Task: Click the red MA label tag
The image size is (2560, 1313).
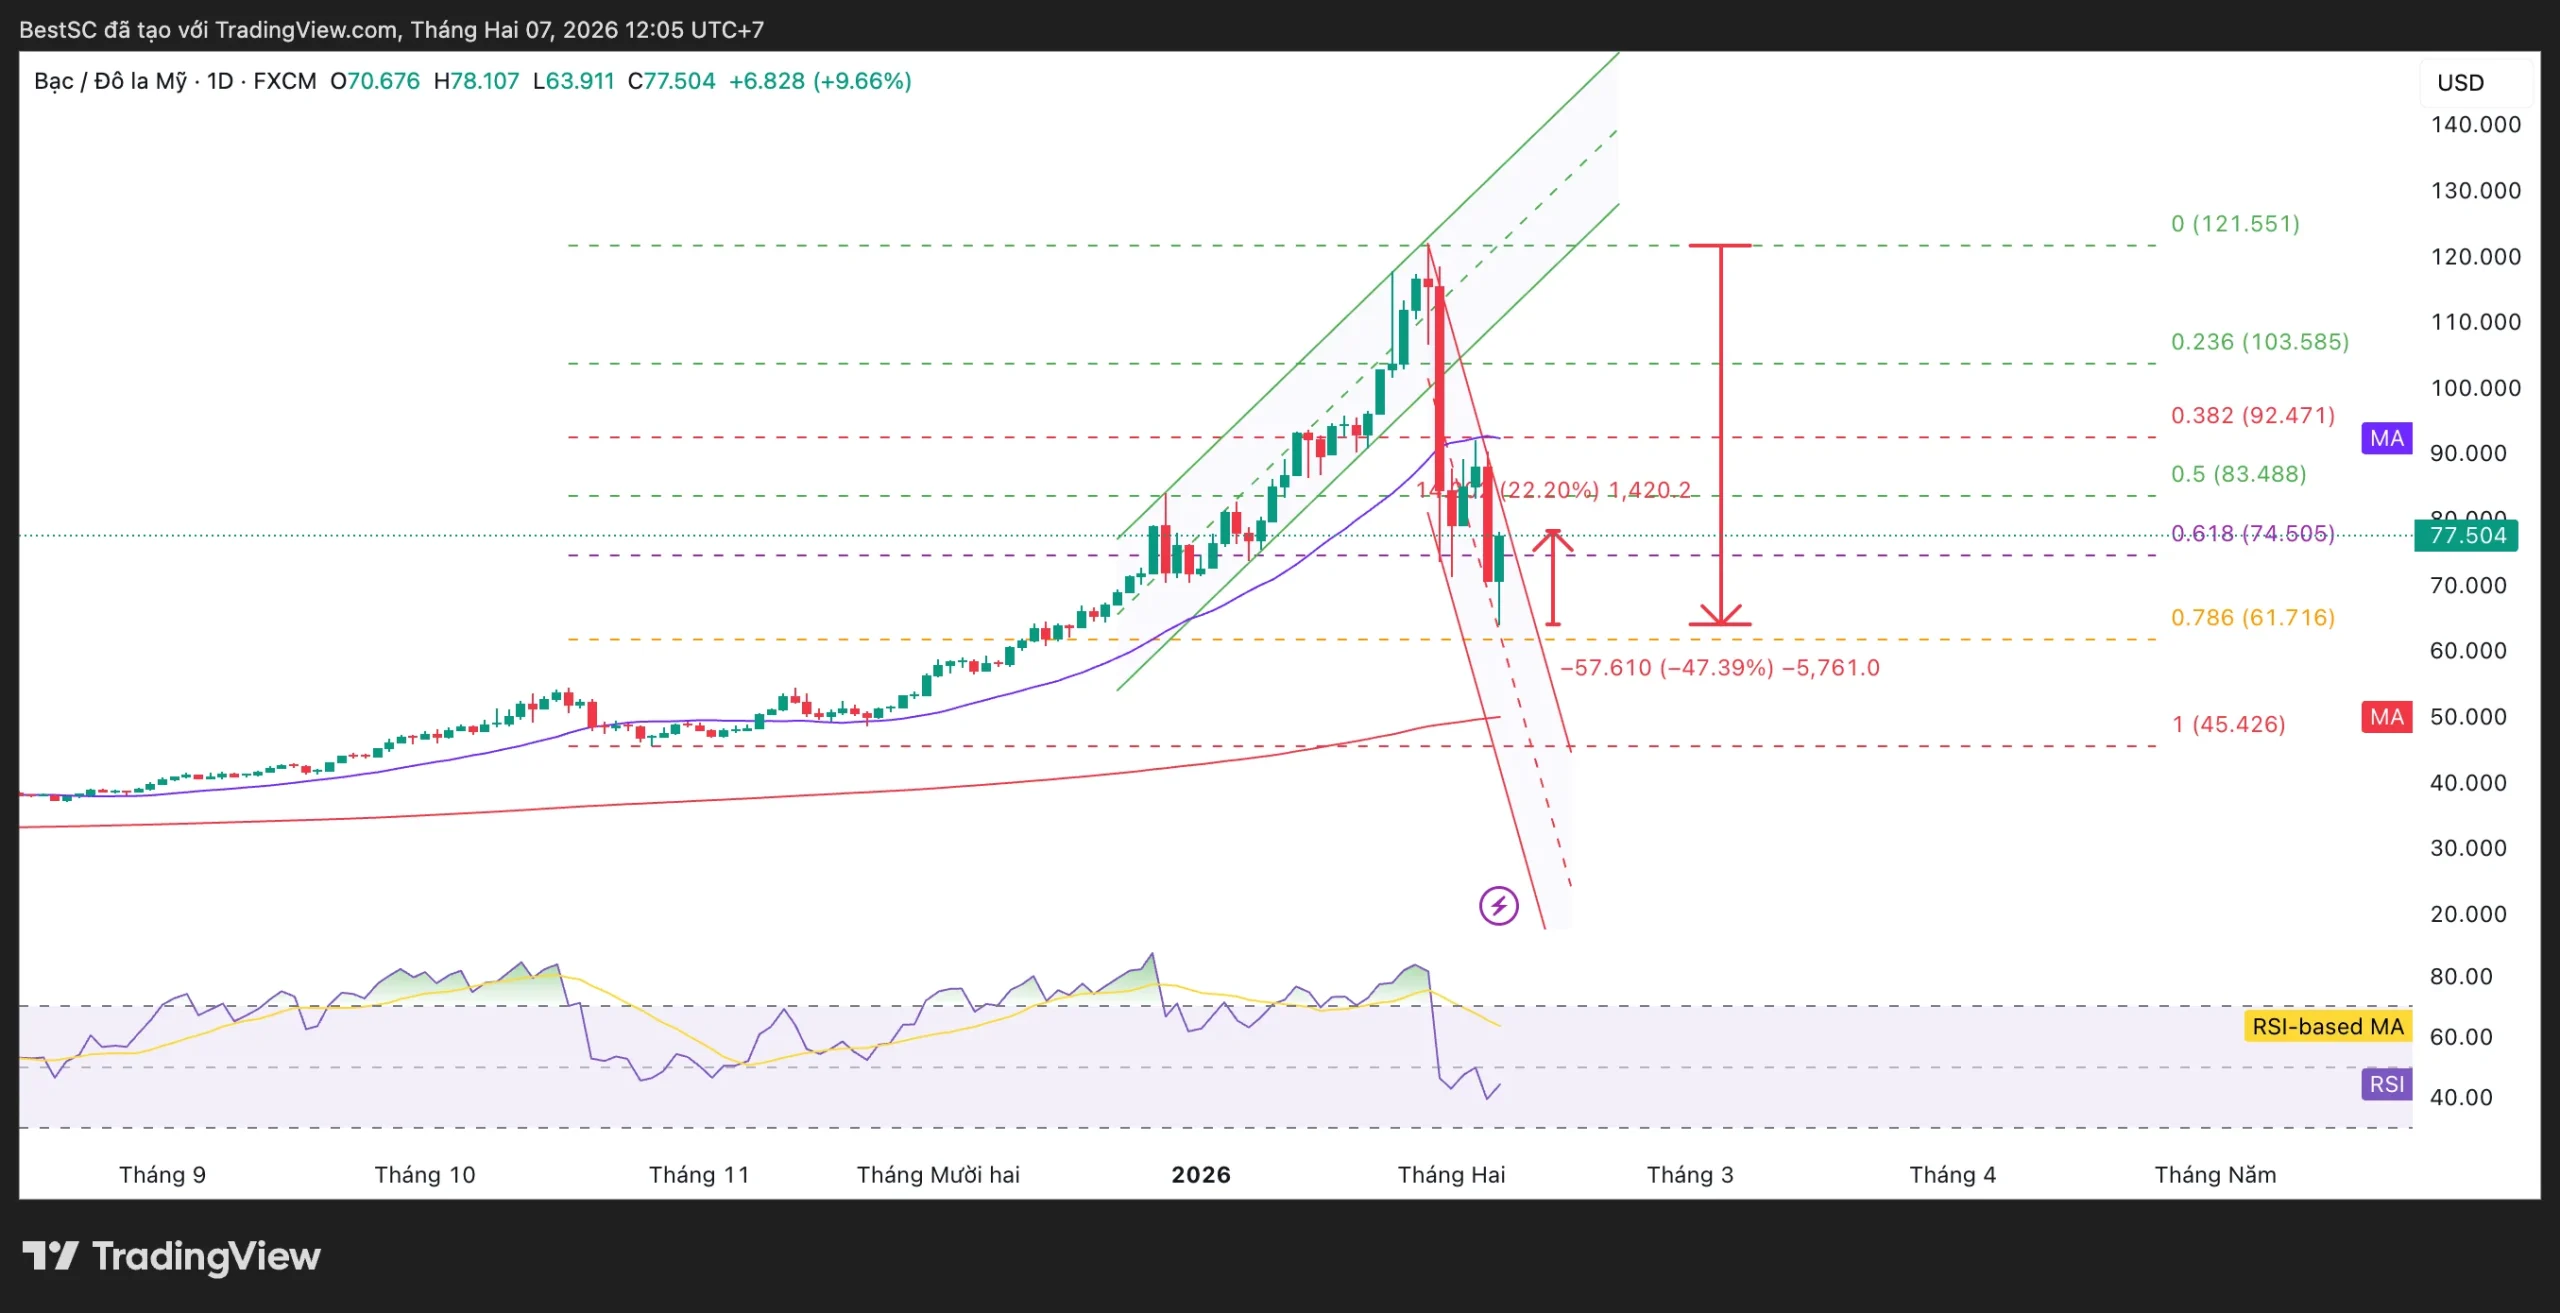Action: (x=2386, y=717)
